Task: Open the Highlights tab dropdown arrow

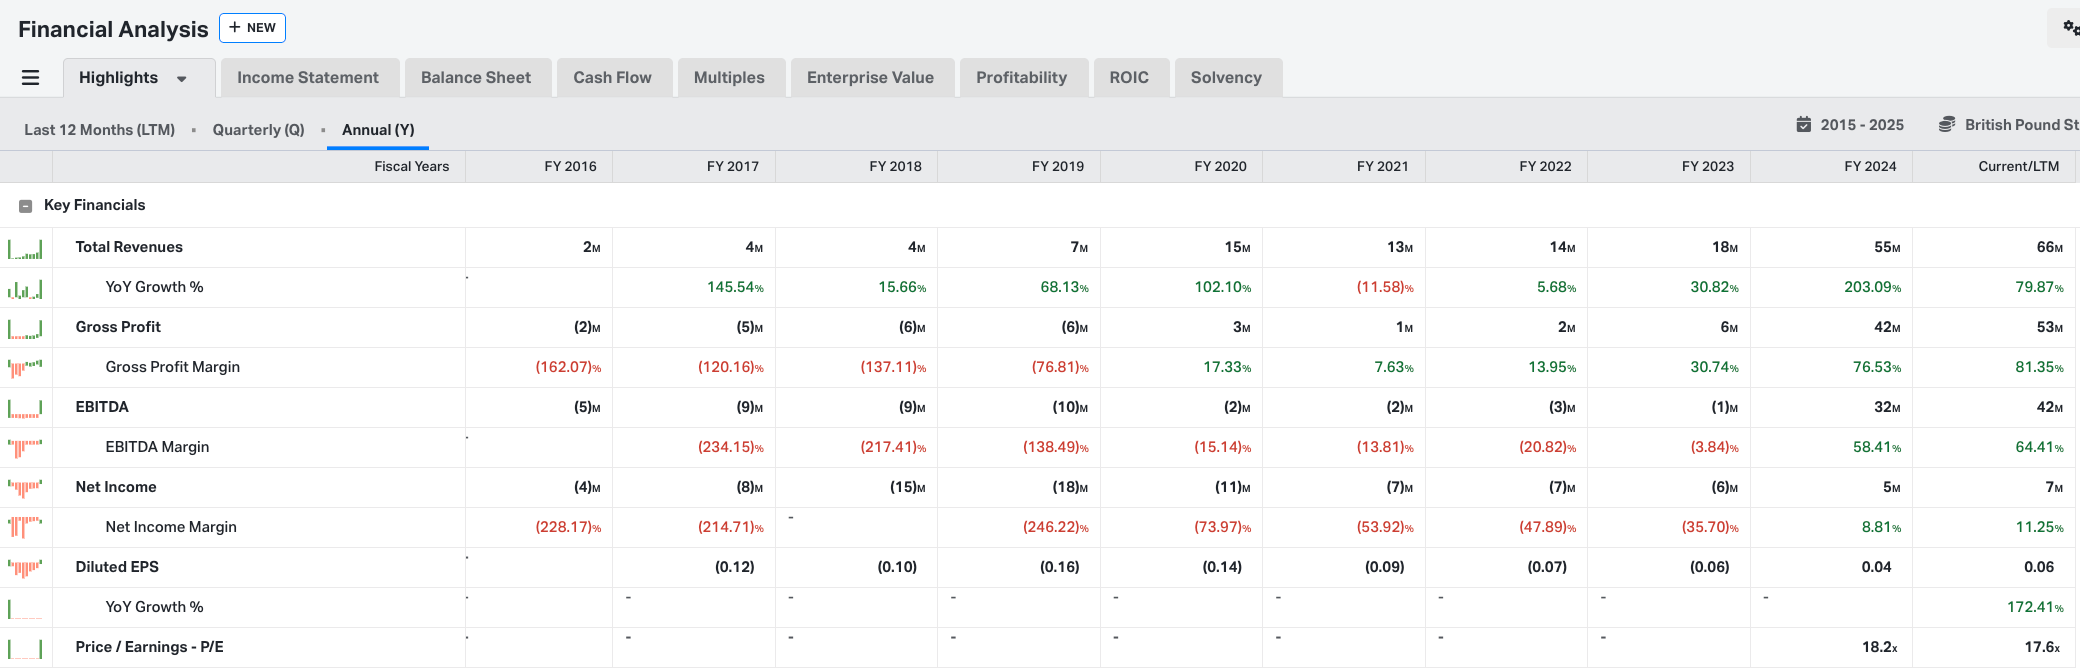Action: [x=182, y=79]
